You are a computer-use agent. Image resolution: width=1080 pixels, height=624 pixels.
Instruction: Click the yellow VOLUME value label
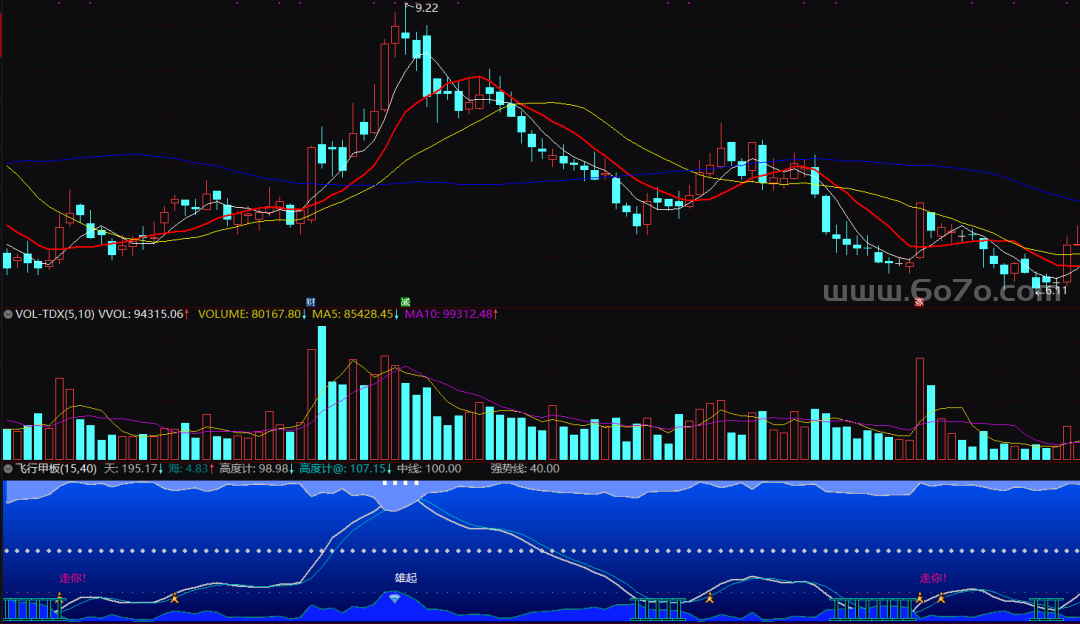(252, 314)
